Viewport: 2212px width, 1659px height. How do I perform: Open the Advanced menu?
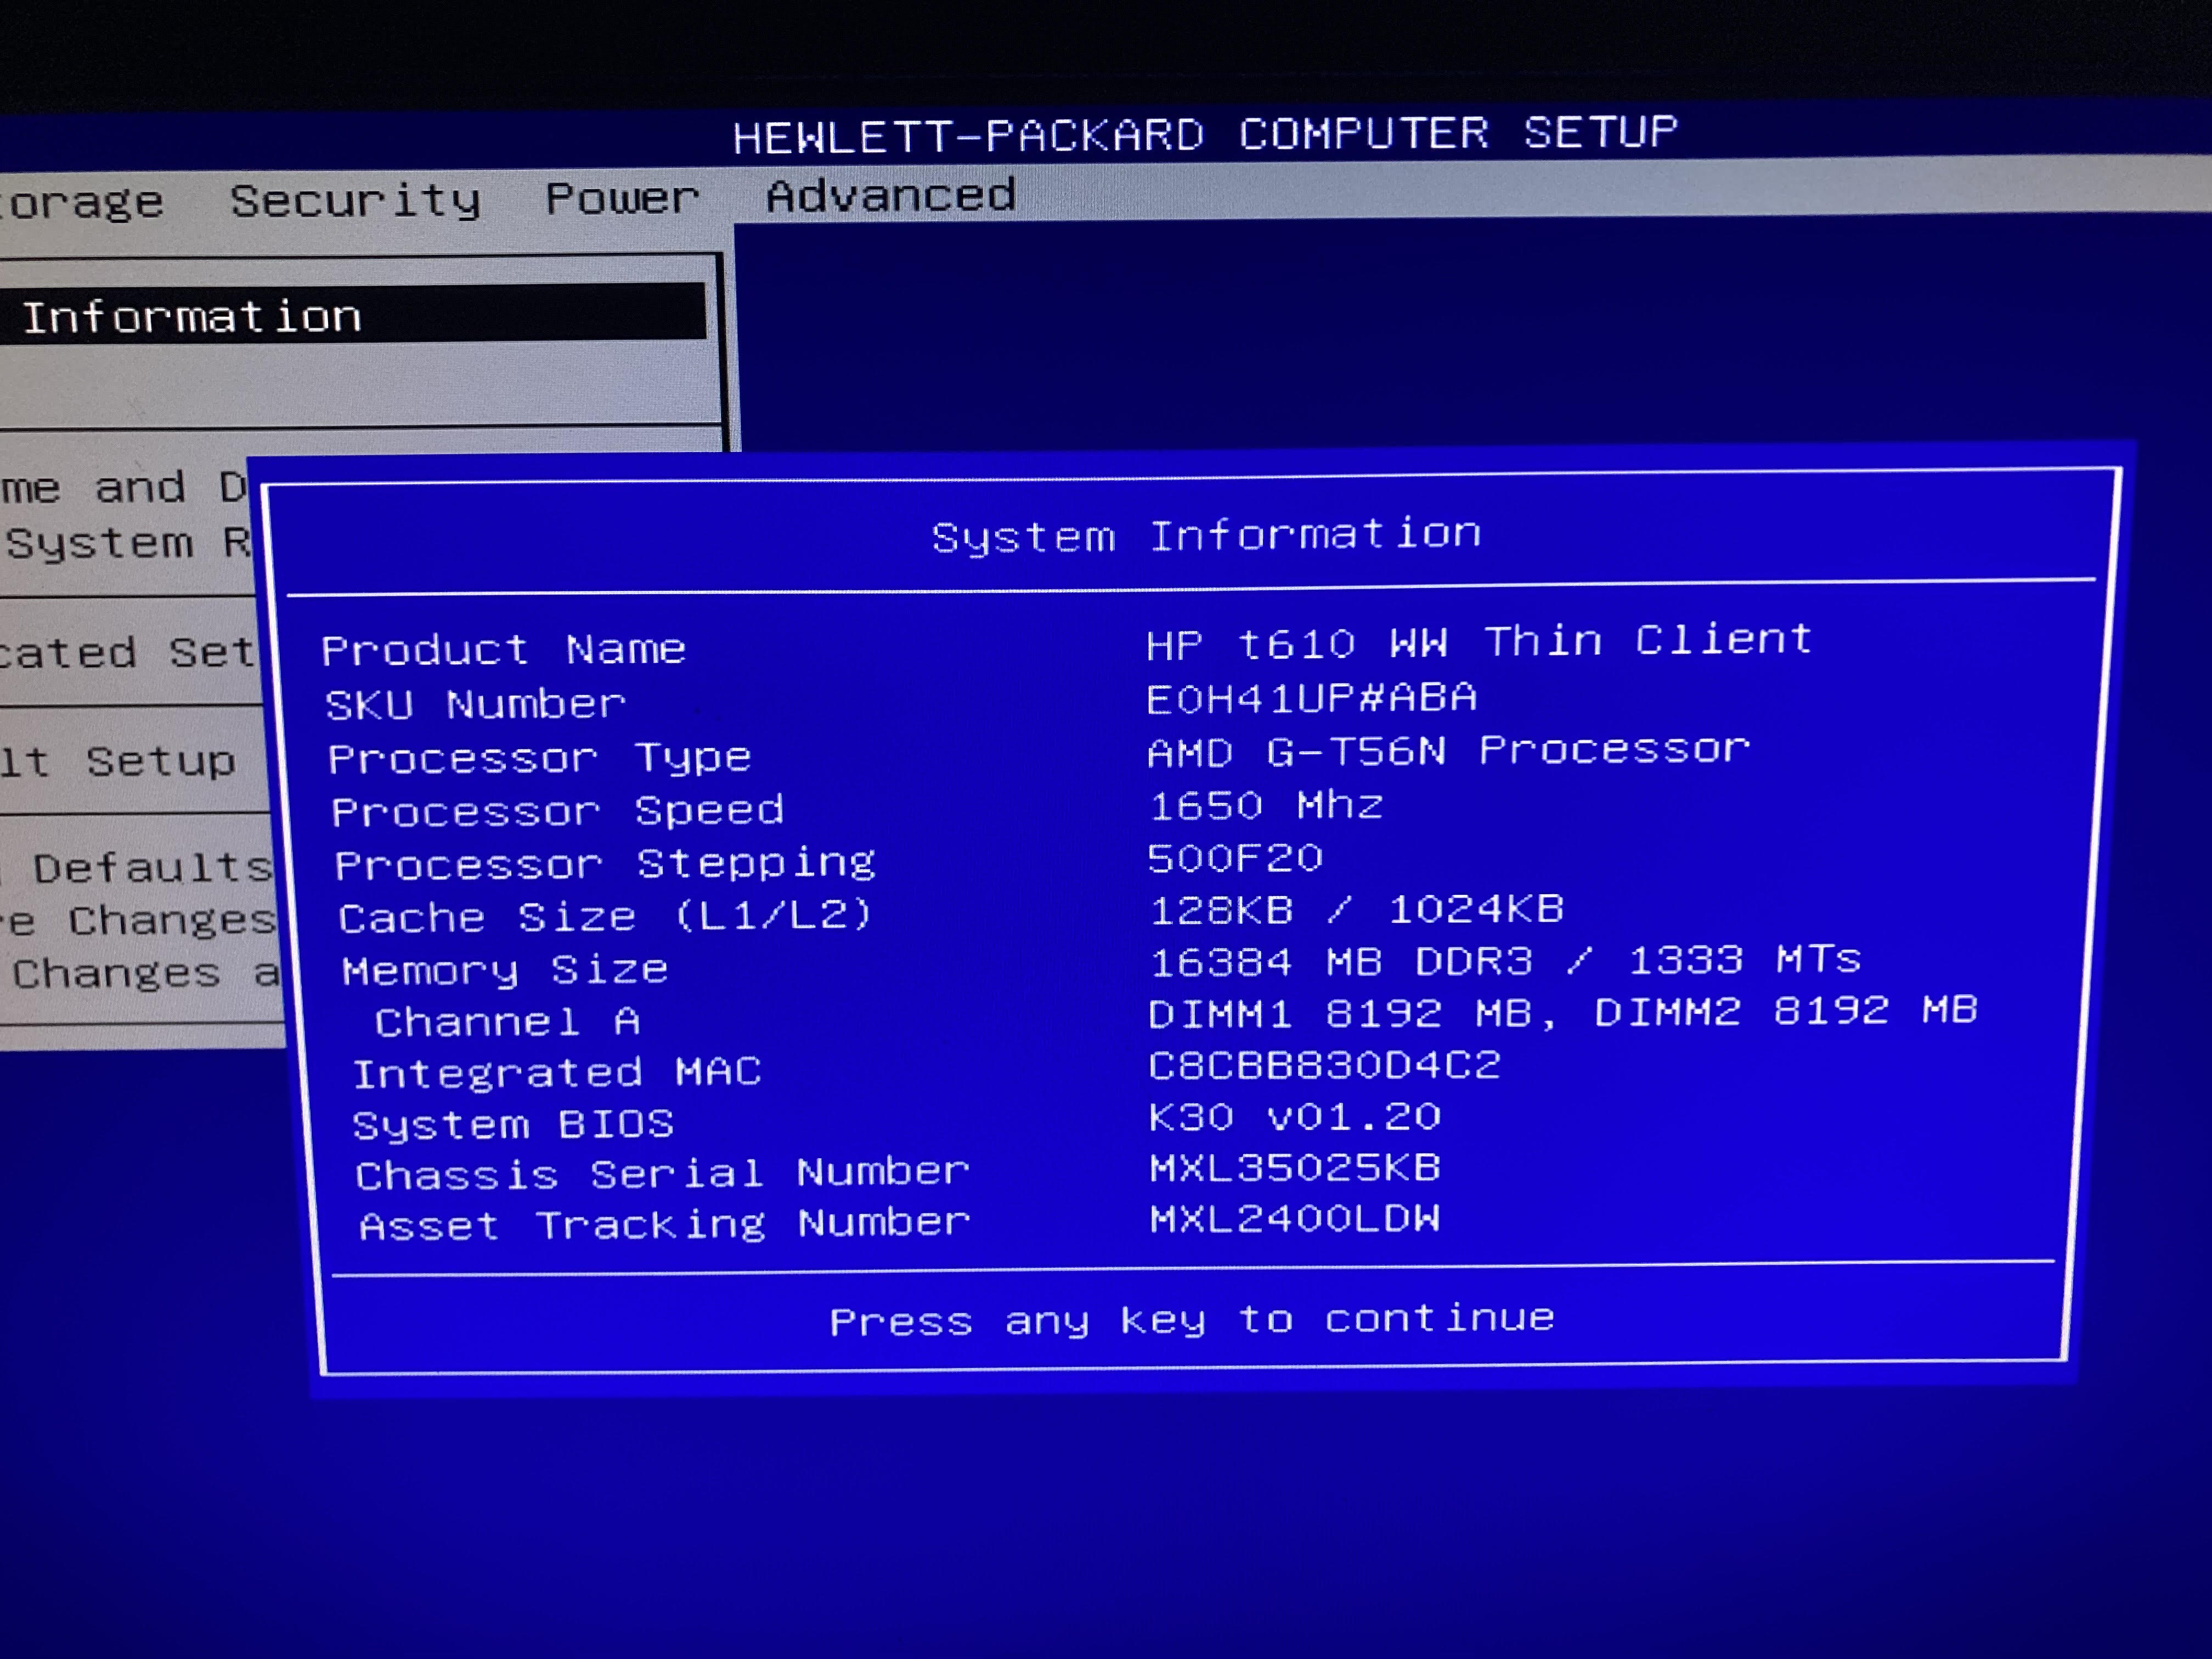click(890, 195)
